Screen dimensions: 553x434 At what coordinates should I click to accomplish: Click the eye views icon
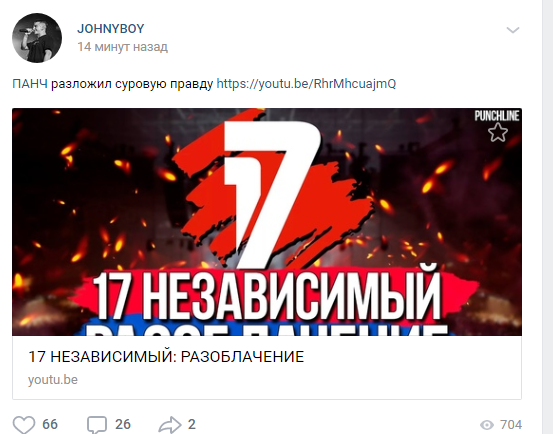tap(487, 425)
